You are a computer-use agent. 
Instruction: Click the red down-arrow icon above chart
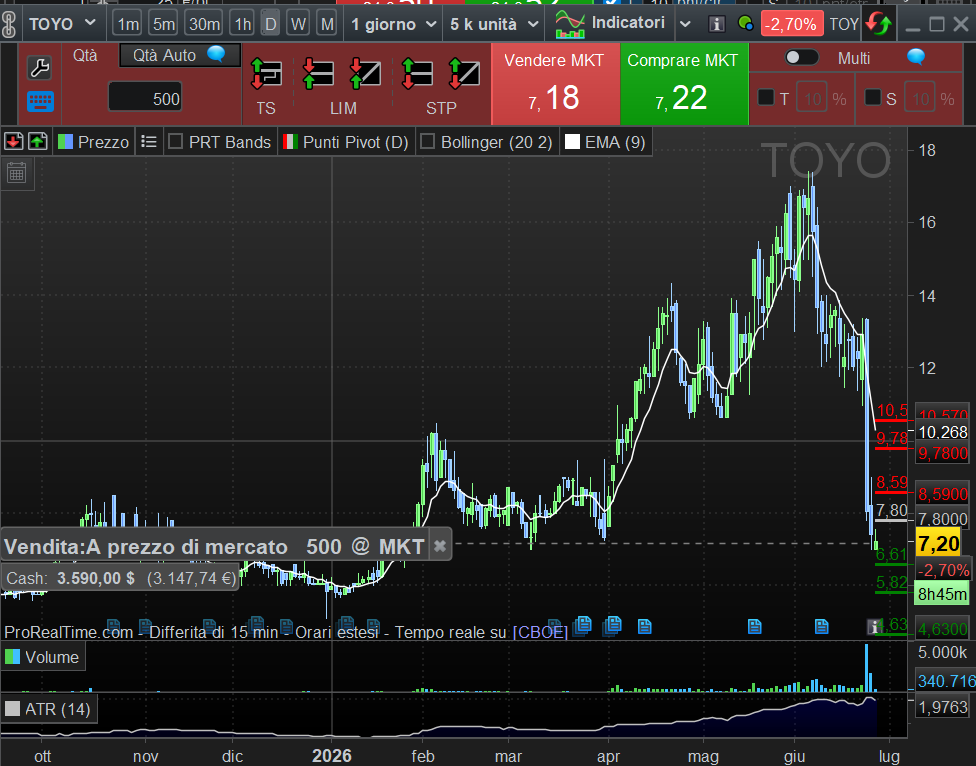pyautogui.click(x=14, y=142)
